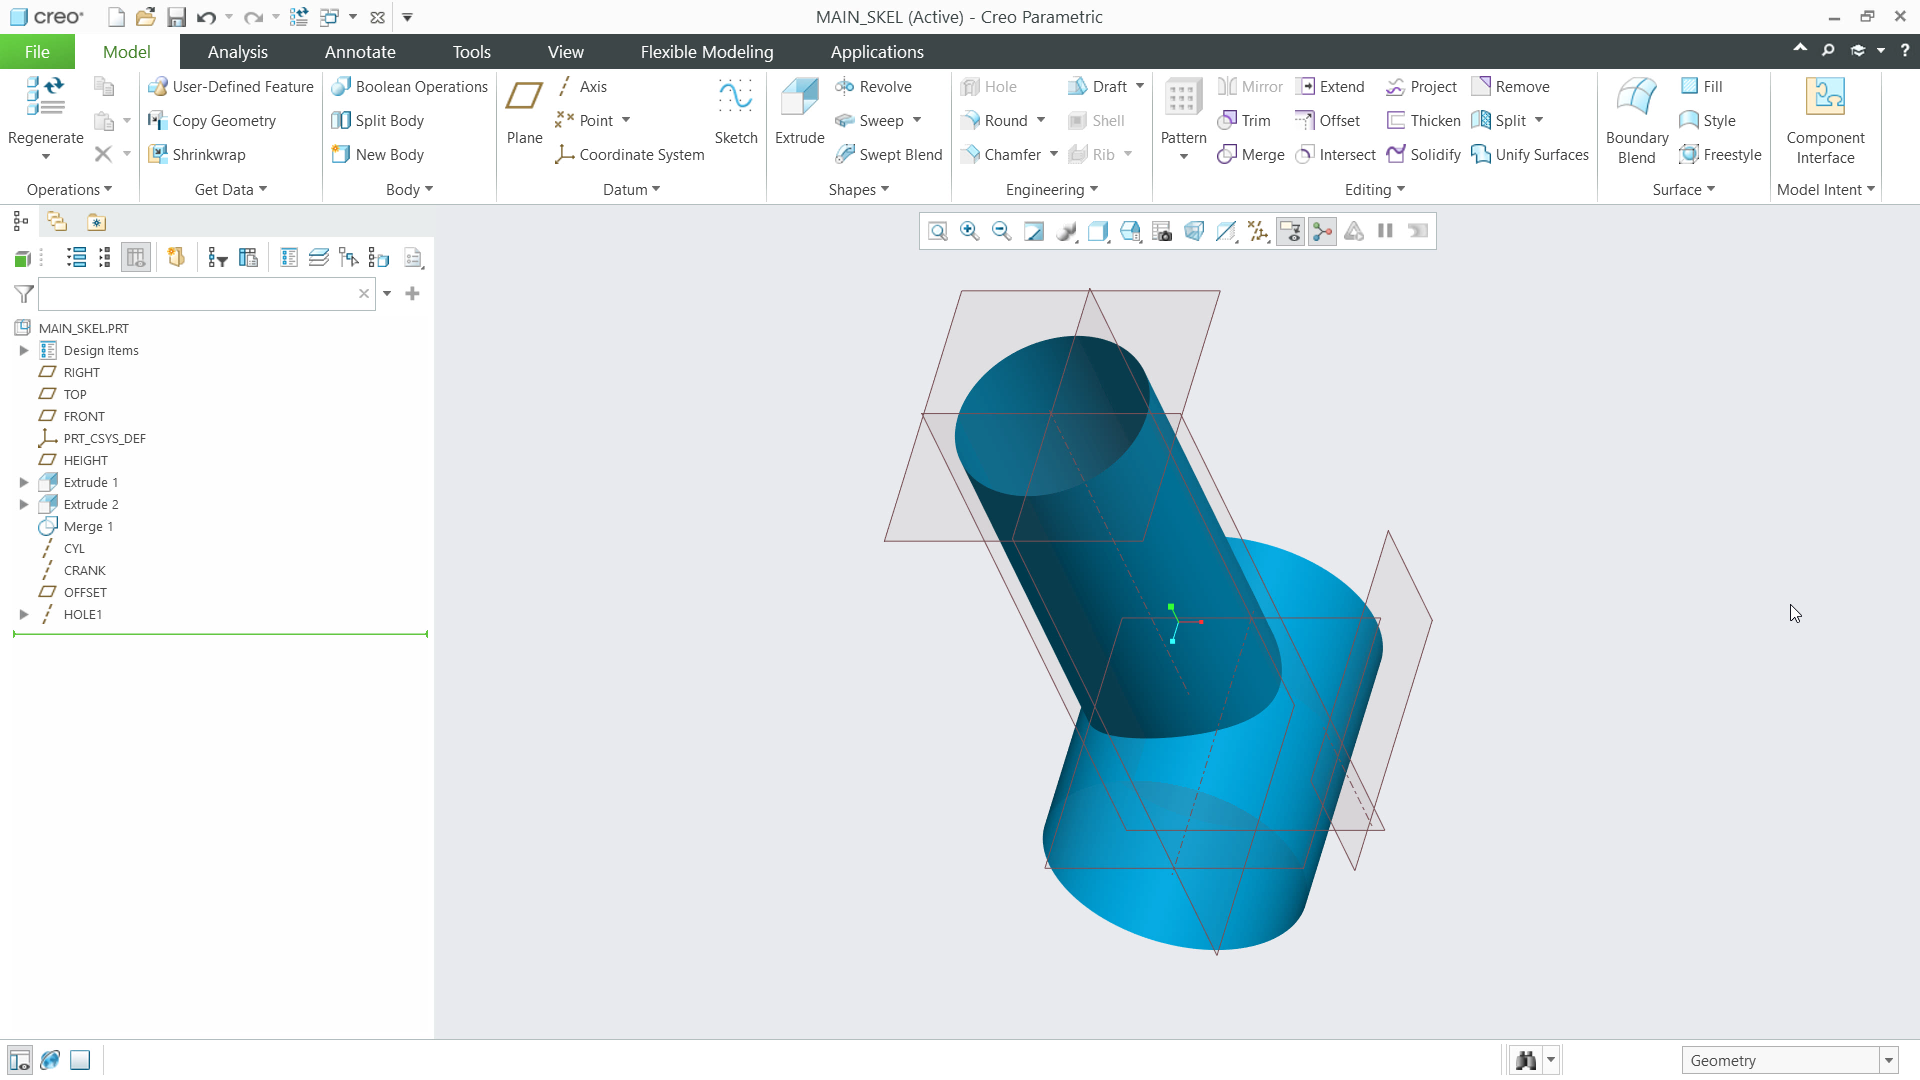Open the Flexible Modeling tab
The width and height of the screenshot is (1920, 1080).
(707, 52)
